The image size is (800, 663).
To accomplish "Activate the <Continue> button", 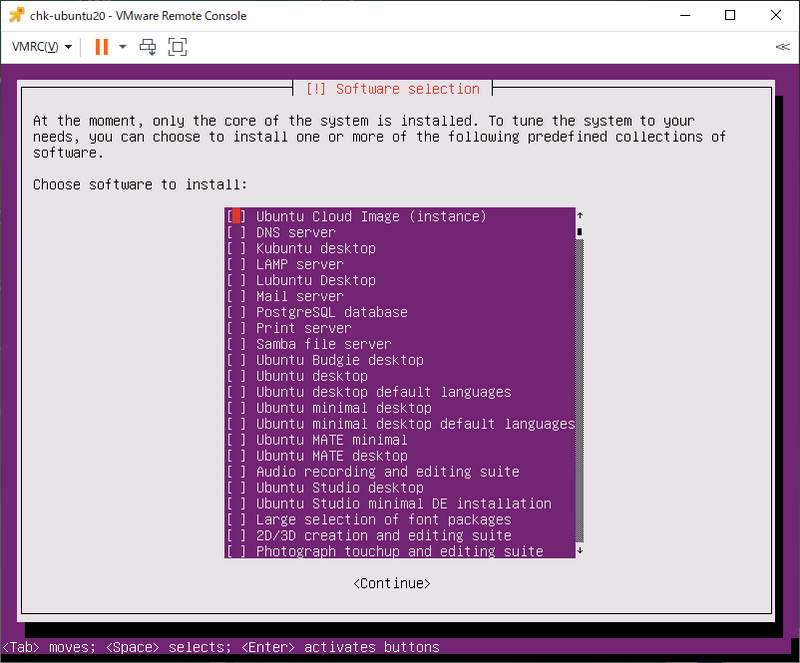I will [x=392, y=583].
